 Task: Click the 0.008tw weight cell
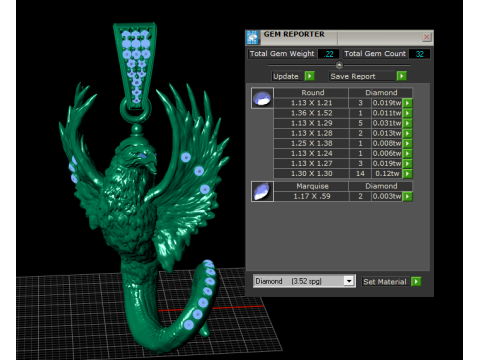coord(387,143)
